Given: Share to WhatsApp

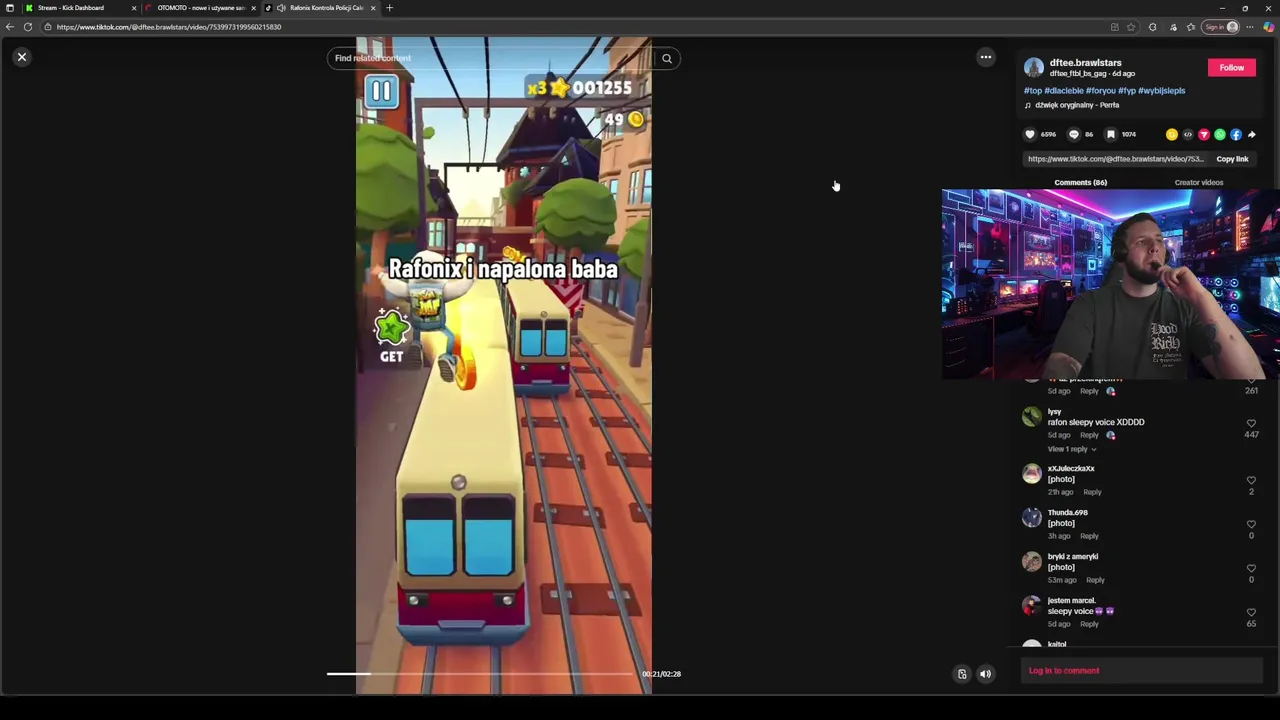Looking at the screenshot, I should (1219, 134).
